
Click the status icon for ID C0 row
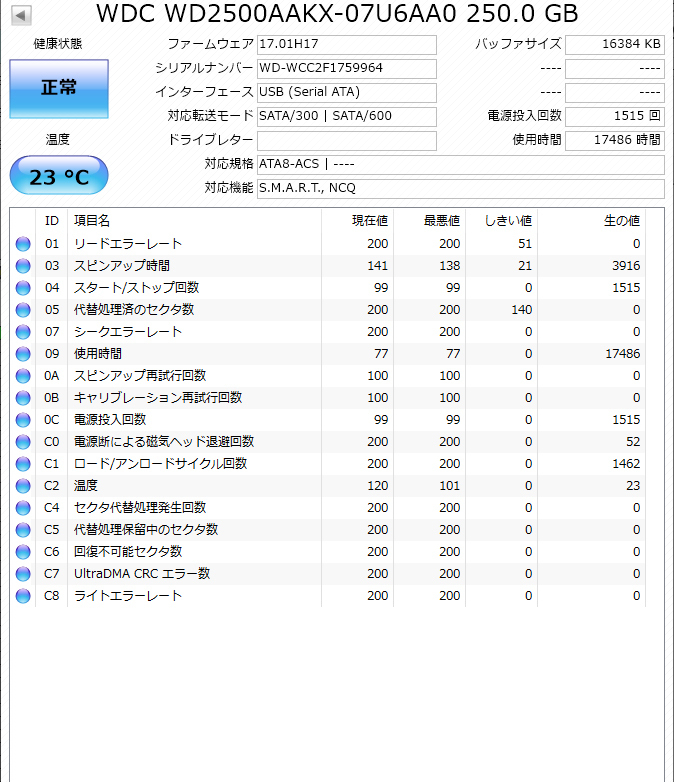[23, 442]
